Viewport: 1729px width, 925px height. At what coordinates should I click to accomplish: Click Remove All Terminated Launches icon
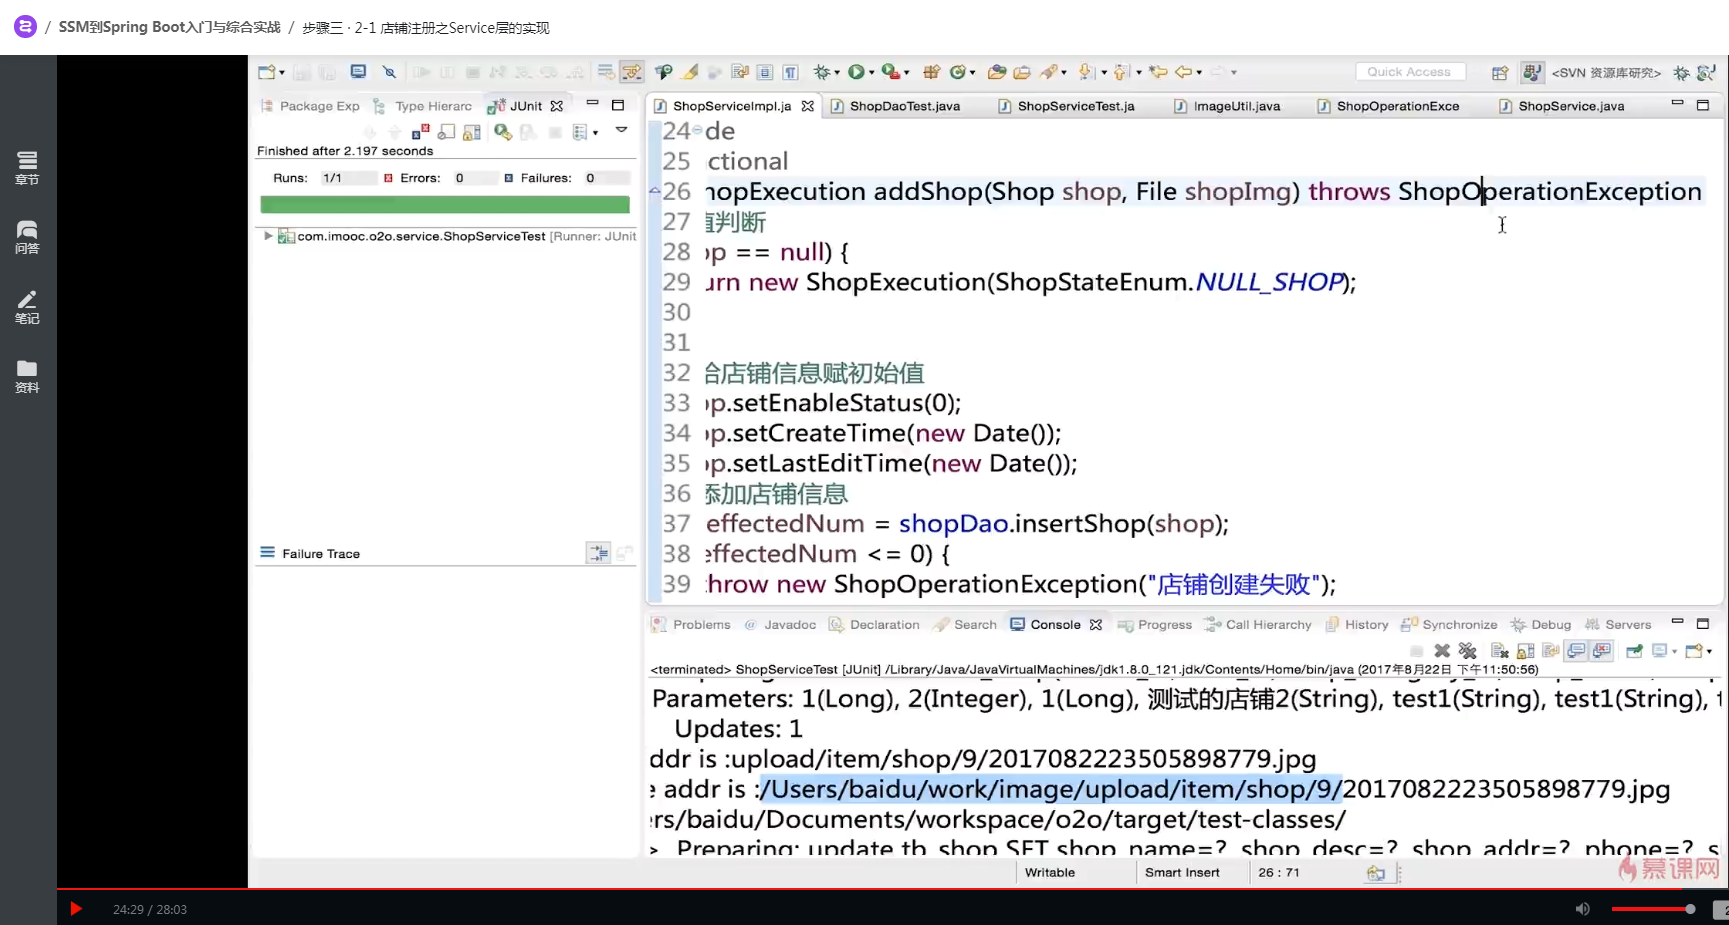(1467, 651)
